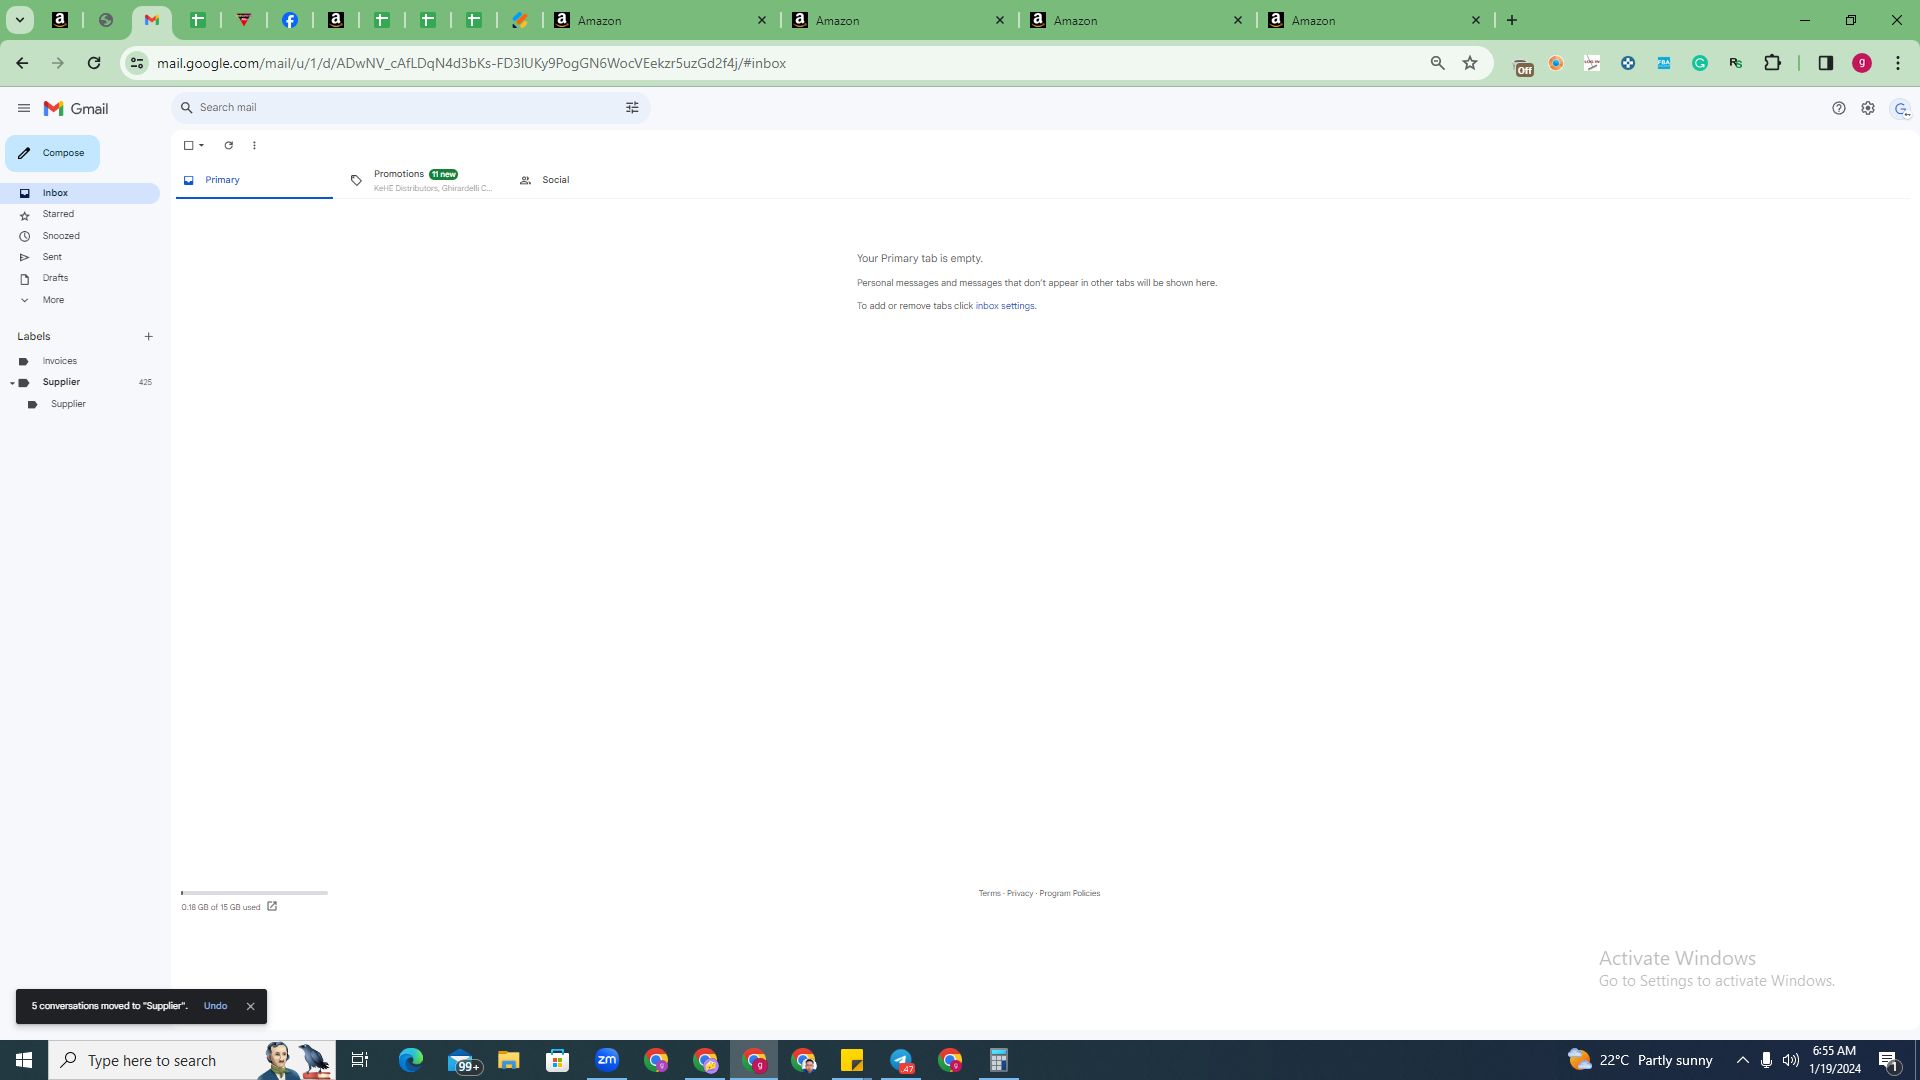
Task: Refresh the mail list
Action: coord(229,145)
